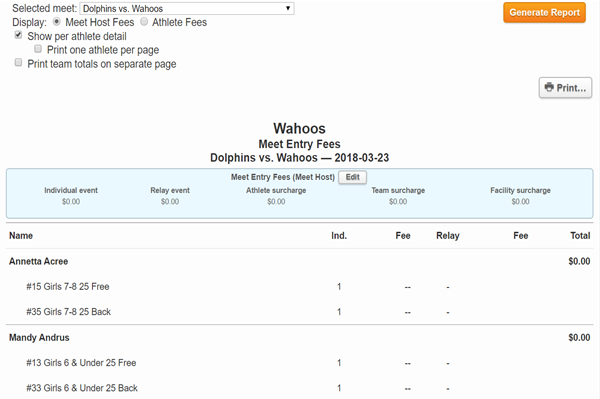This screenshot has width=600, height=399.
Task: Check Print team totals on separate page
Action: tap(18, 62)
